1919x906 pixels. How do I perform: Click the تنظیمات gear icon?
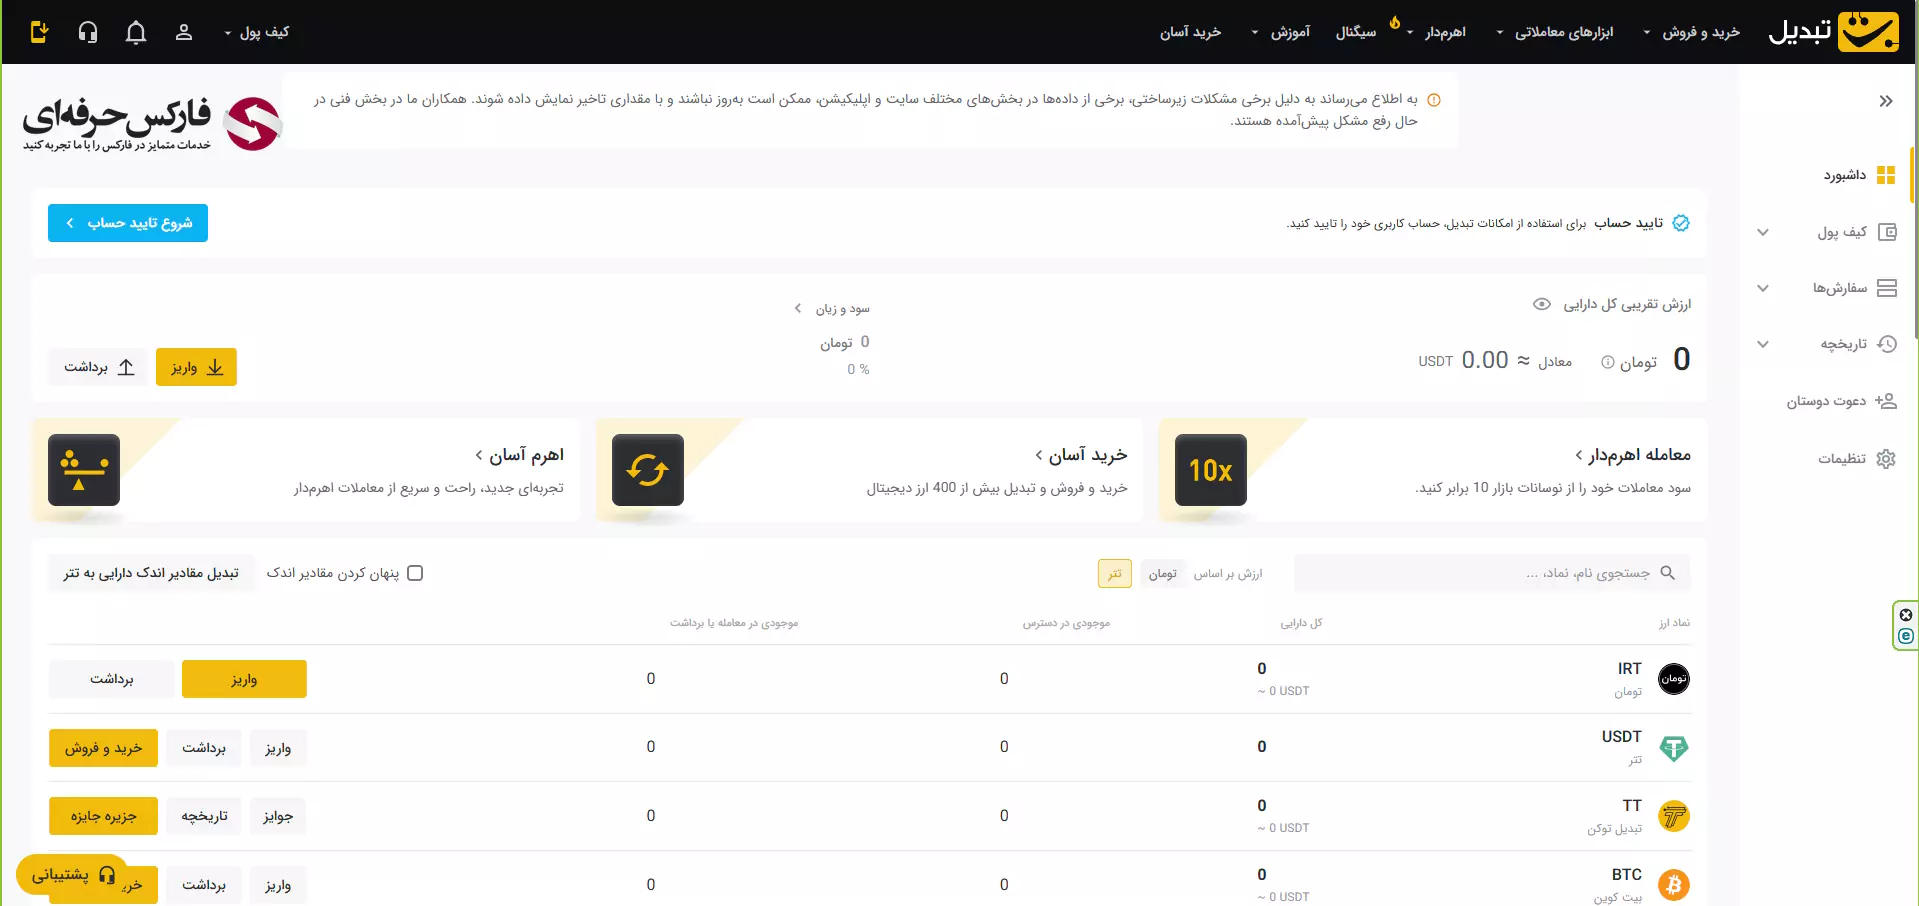click(x=1886, y=459)
